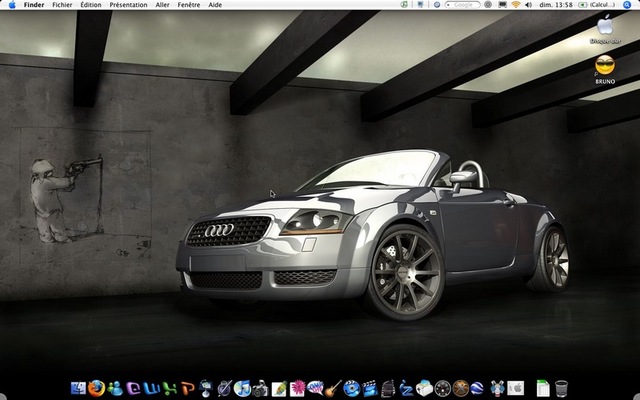
Task: Open the volume control in menu bar
Action: click(529, 5)
